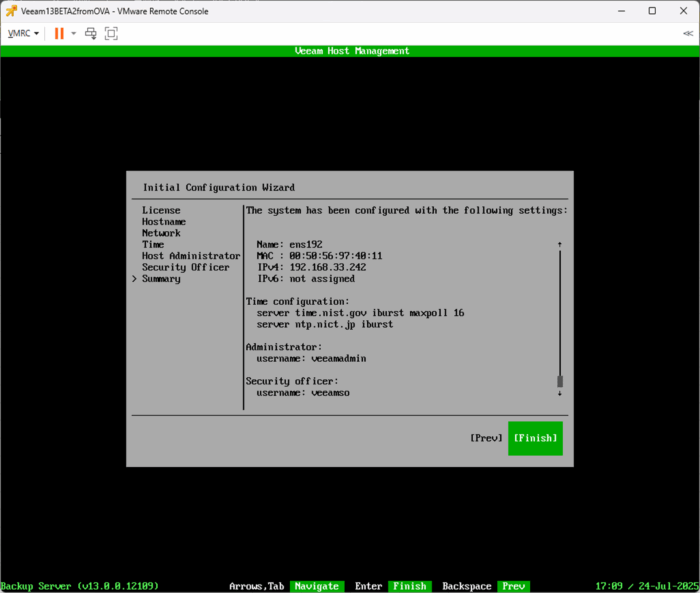Minimize the VMware Remote Console window
The width and height of the screenshot is (700, 593).
pyautogui.click(x=621, y=11)
